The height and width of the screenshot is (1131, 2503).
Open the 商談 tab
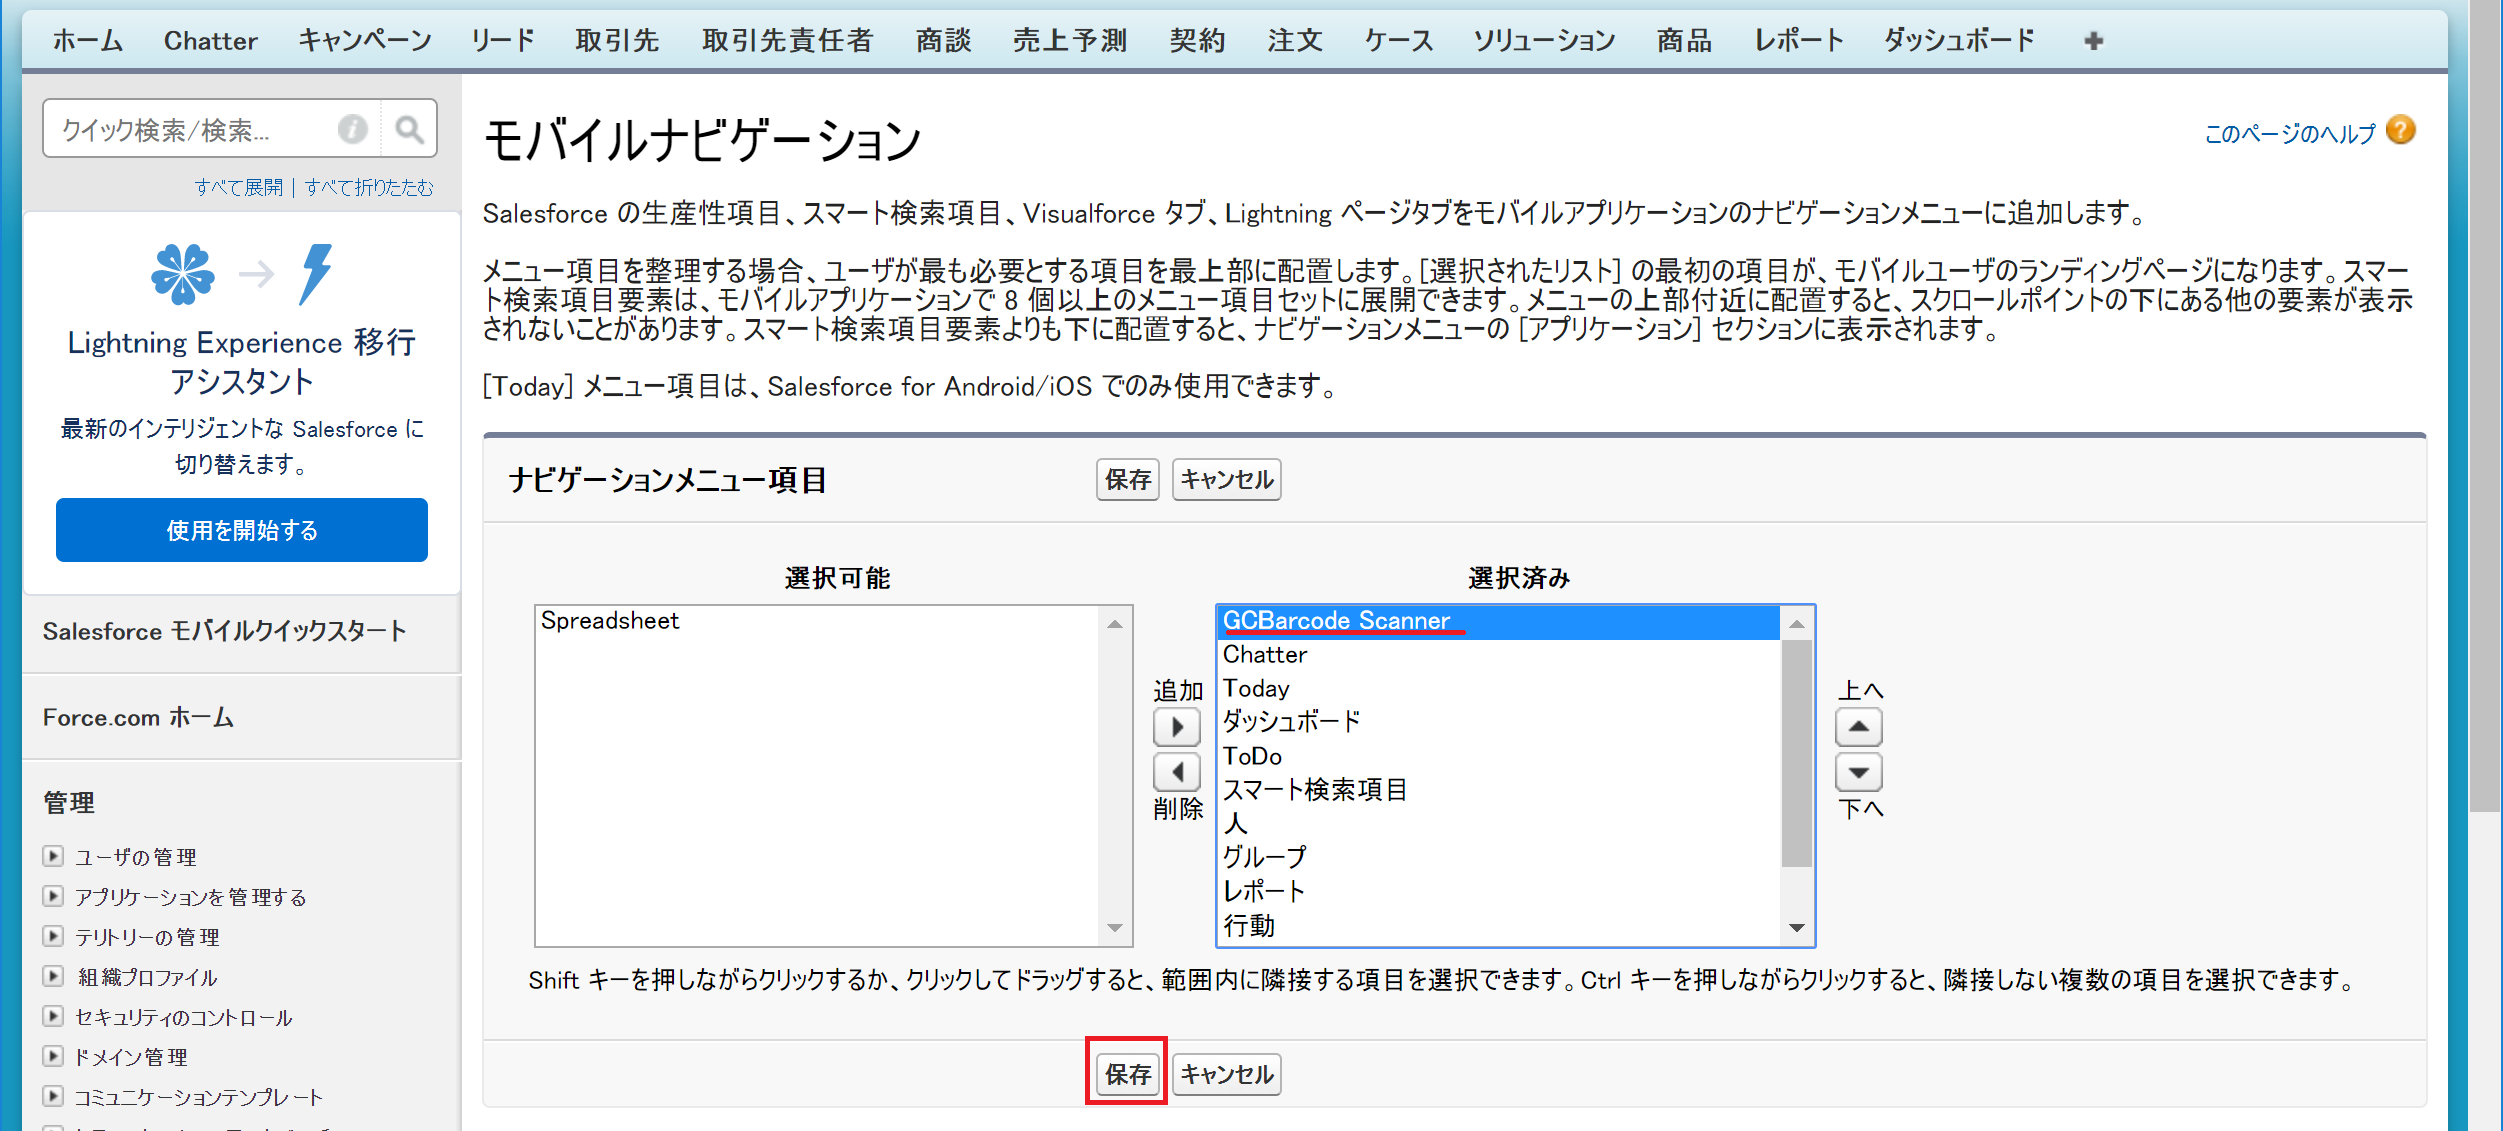click(x=943, y=41)
